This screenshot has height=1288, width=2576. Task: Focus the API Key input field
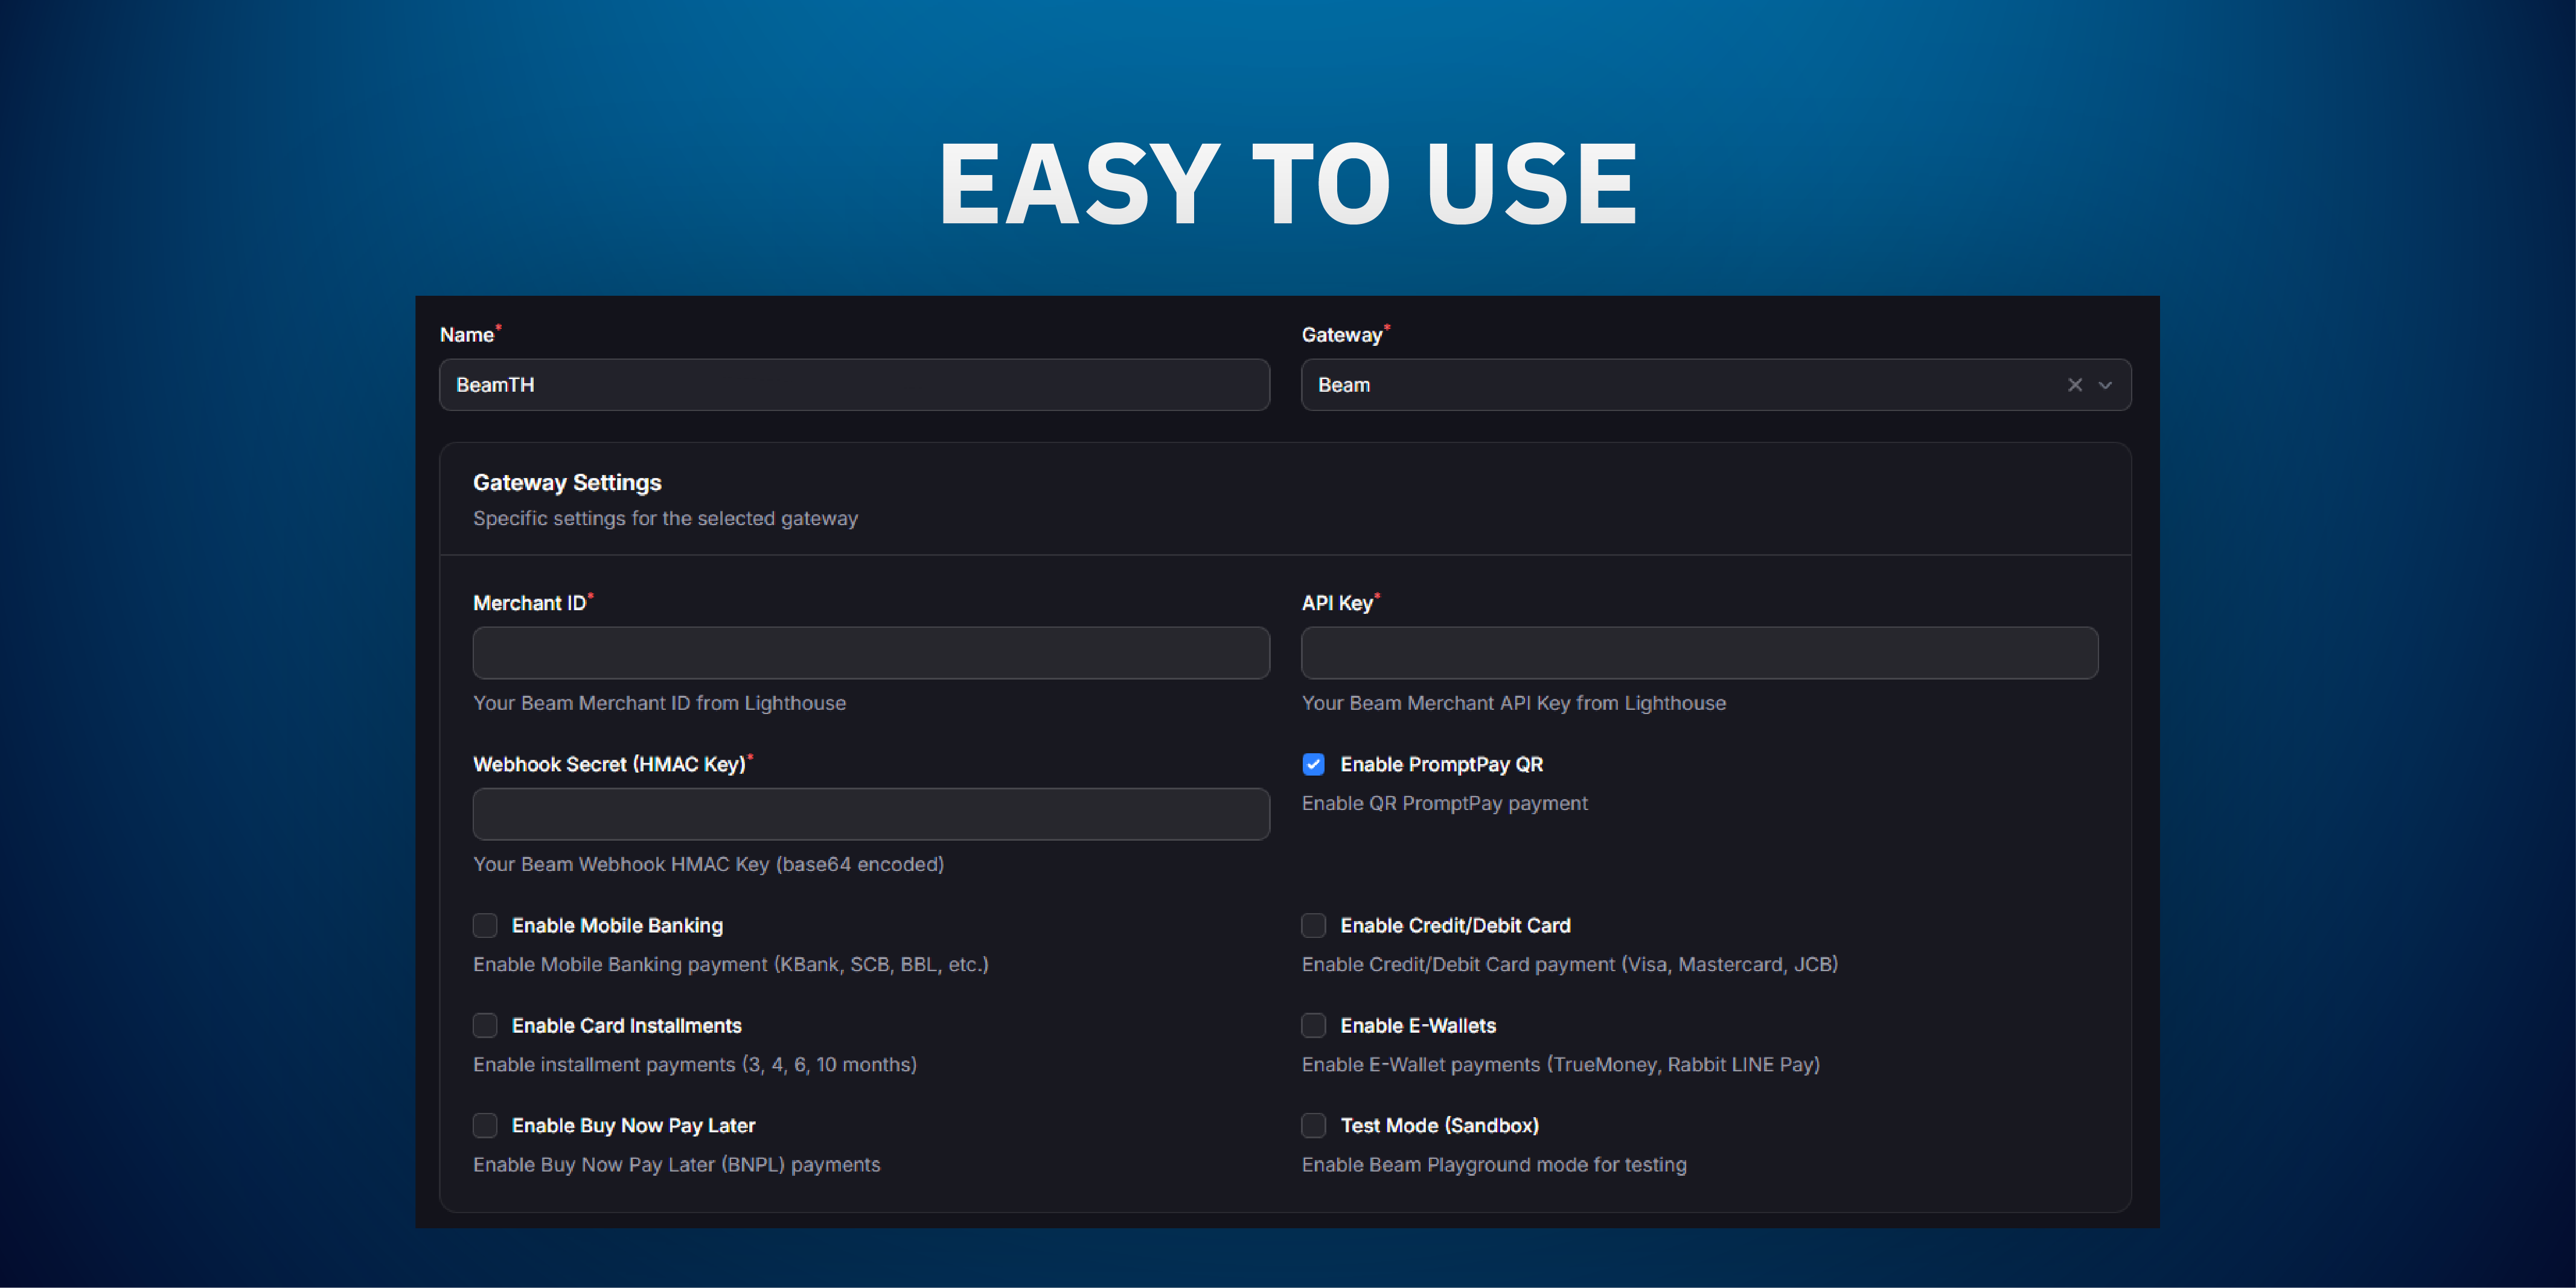coord(1699,653)
